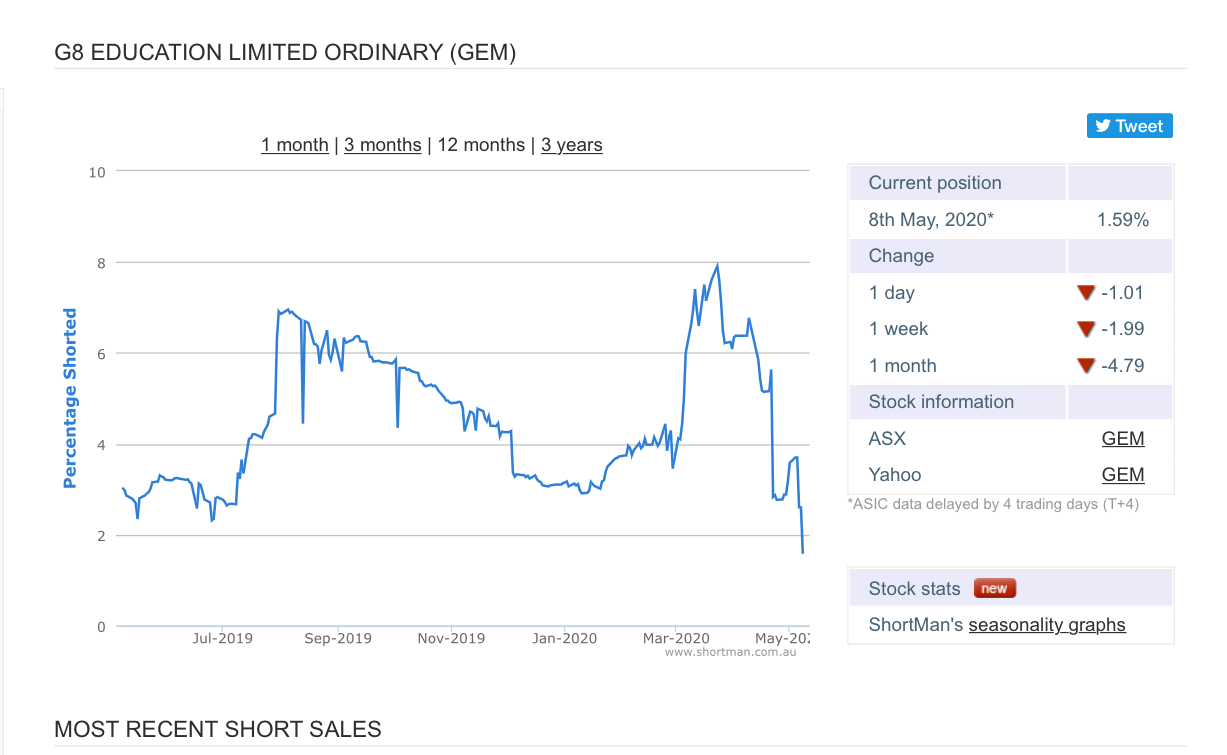Click the 1.59% current position value
Screen dimensions: 1227x755
(1123, 220)
